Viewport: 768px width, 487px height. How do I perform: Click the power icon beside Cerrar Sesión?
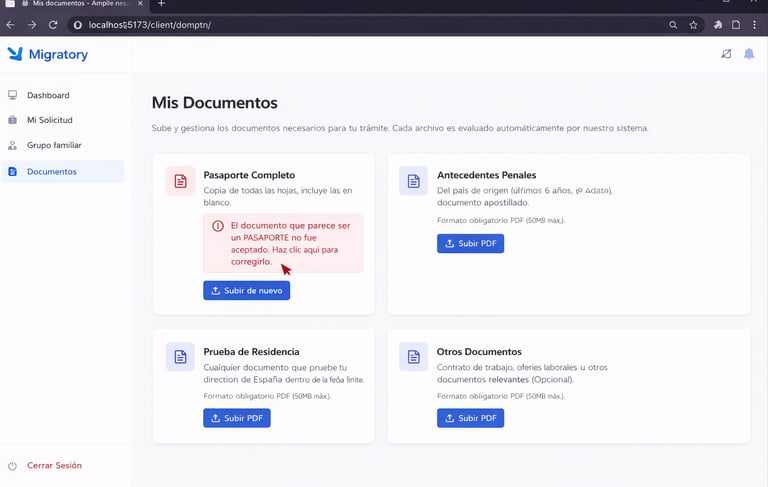(12, 466)
